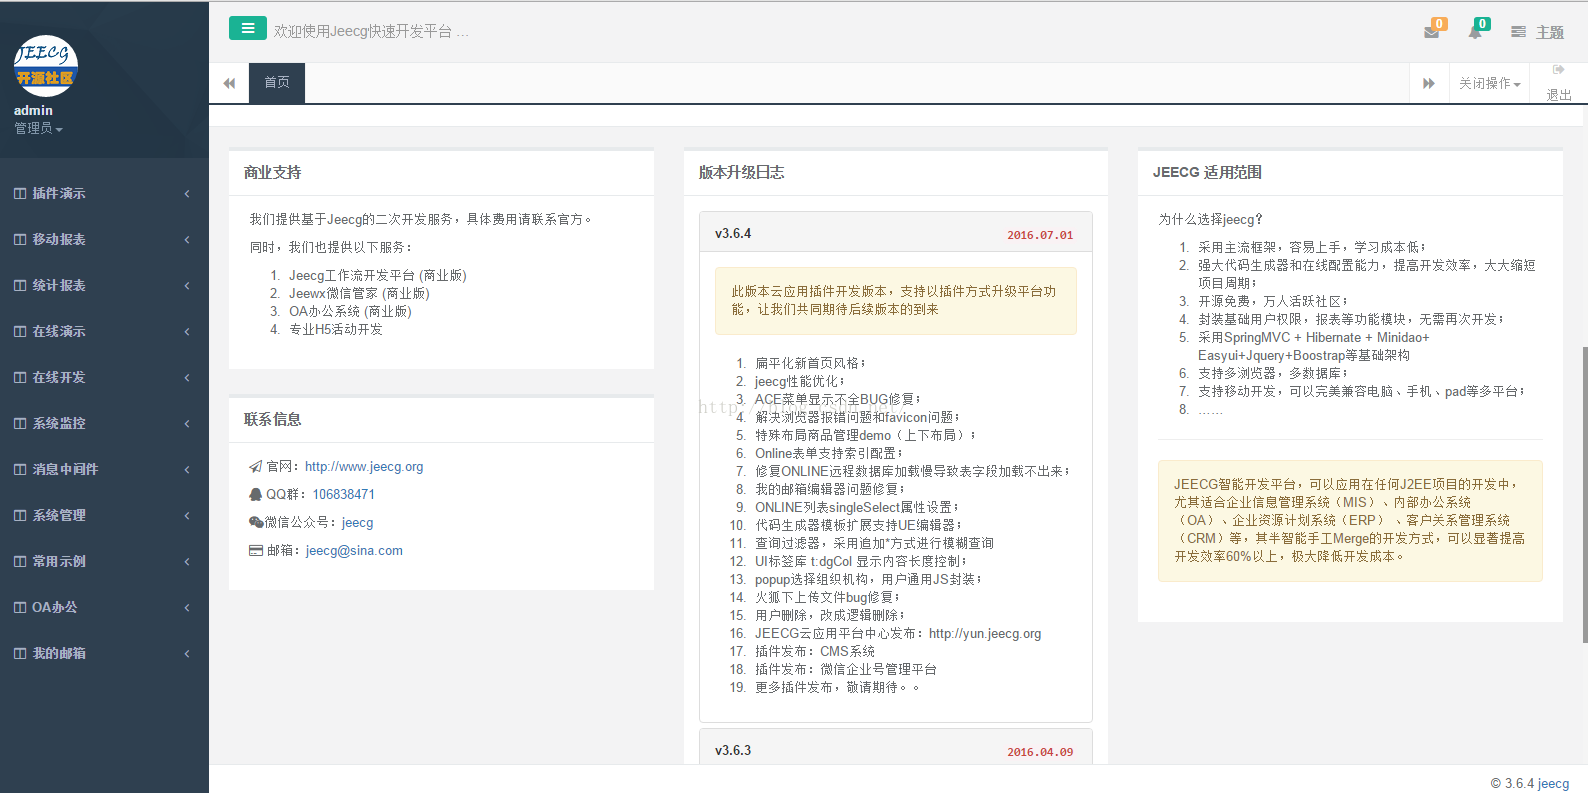The width and height of the screenshot is (1588, 793).
Task: Click the 微信公众号 jeecg link
Action: tap(357, 522)
